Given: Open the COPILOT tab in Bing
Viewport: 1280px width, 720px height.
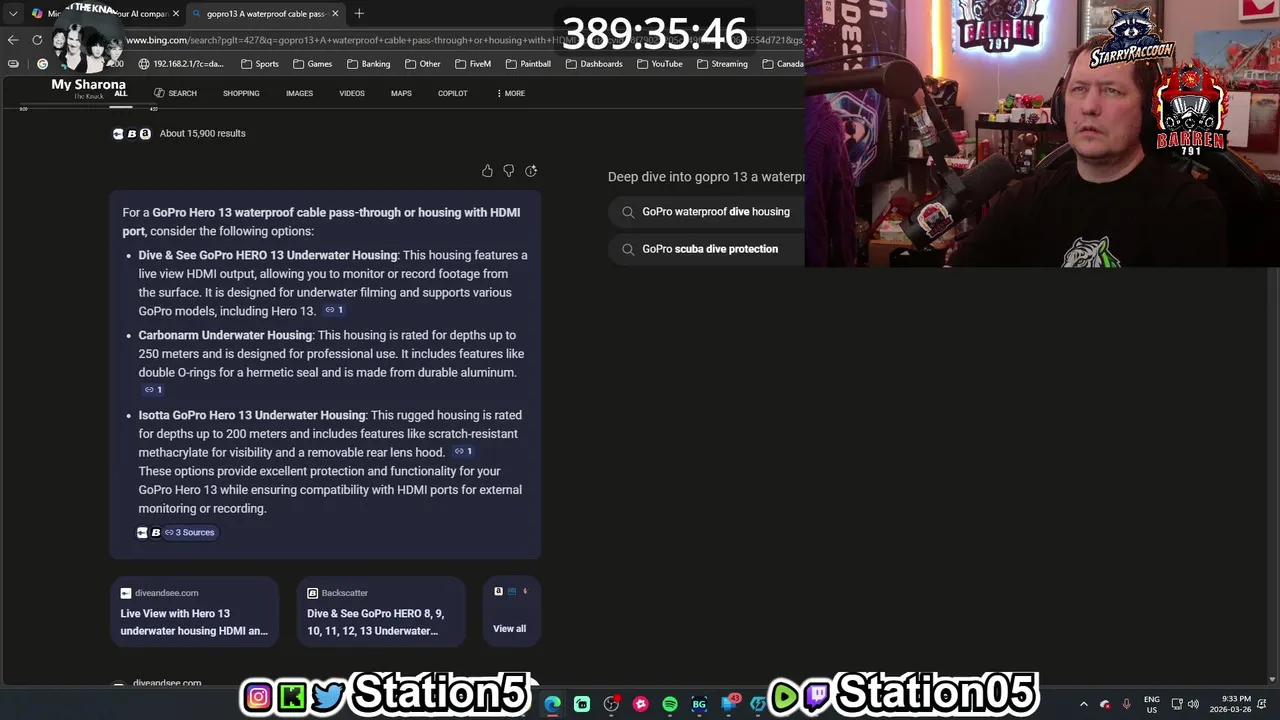Looking at the screenshot, I should pyautogui.click(x=452, y=93).
